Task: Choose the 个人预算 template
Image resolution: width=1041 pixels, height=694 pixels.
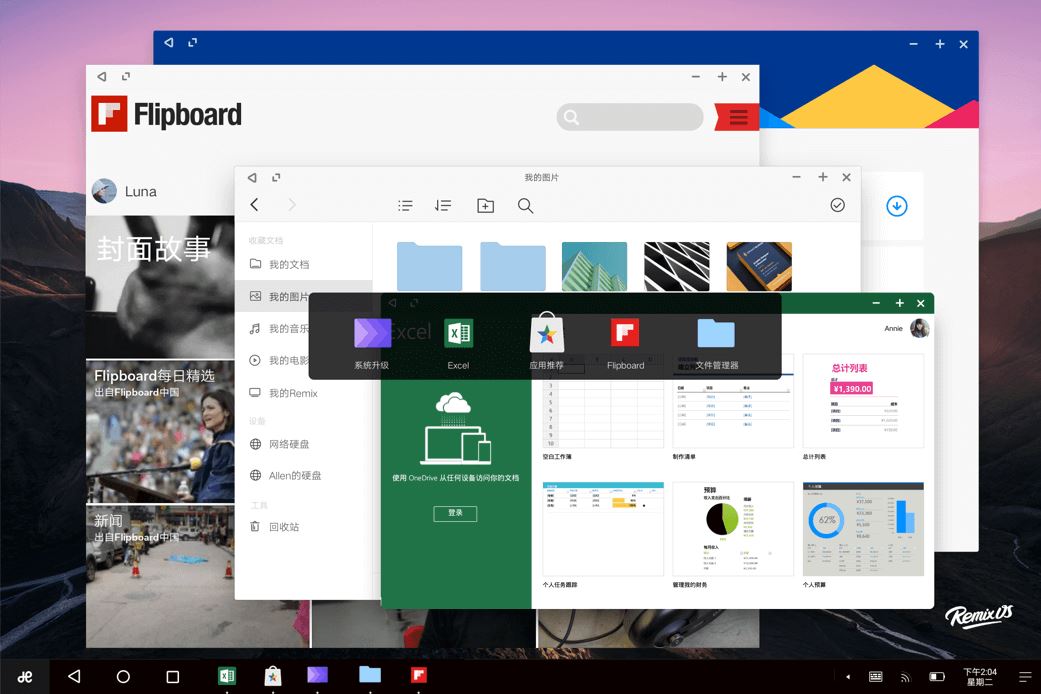Action: (863, 535)
